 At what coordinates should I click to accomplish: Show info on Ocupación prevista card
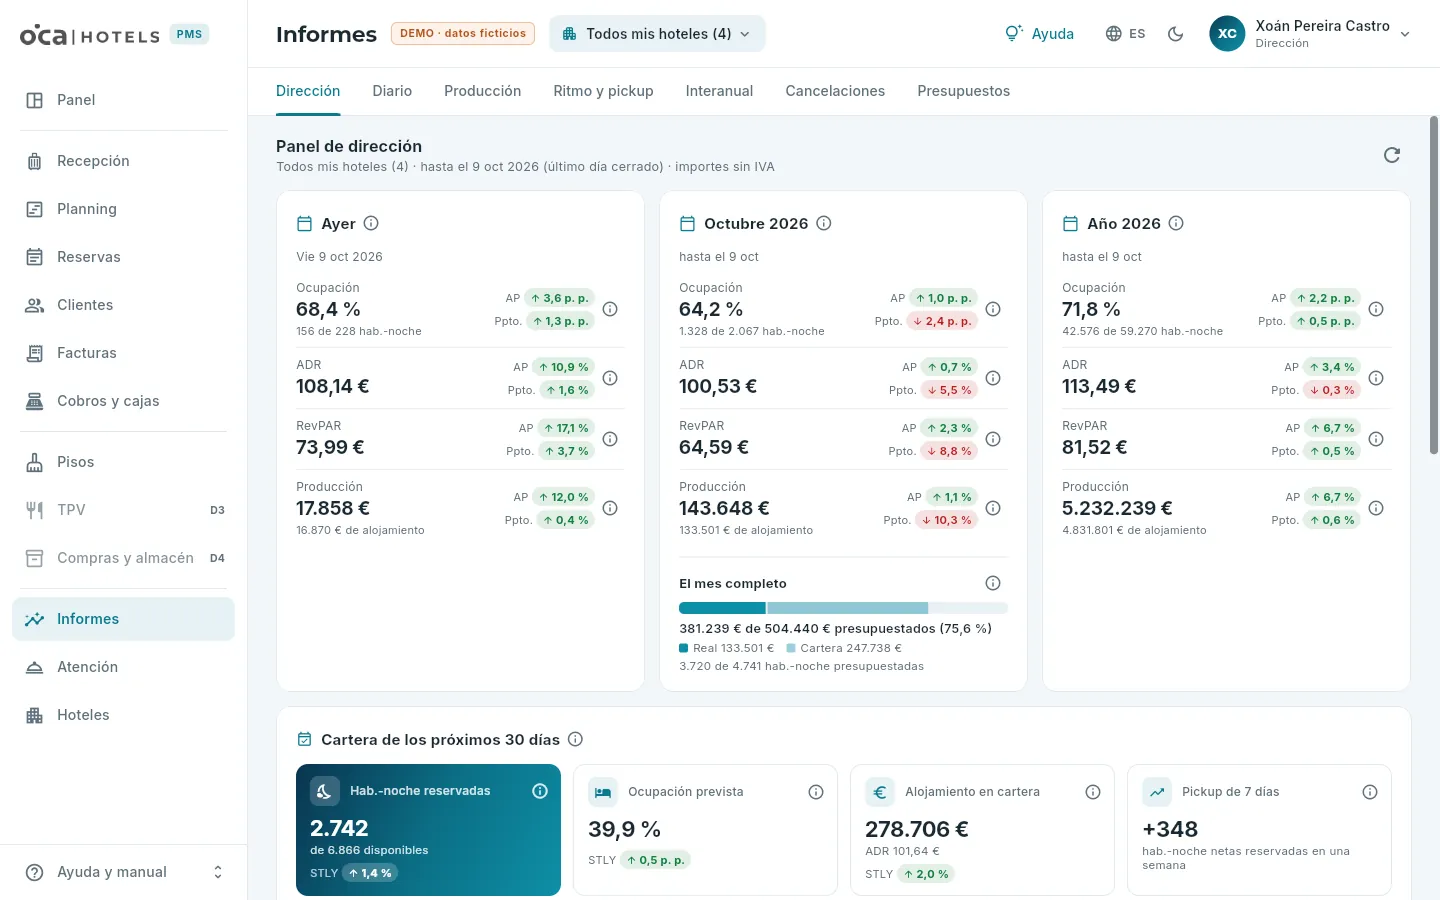tap(816, 792)
